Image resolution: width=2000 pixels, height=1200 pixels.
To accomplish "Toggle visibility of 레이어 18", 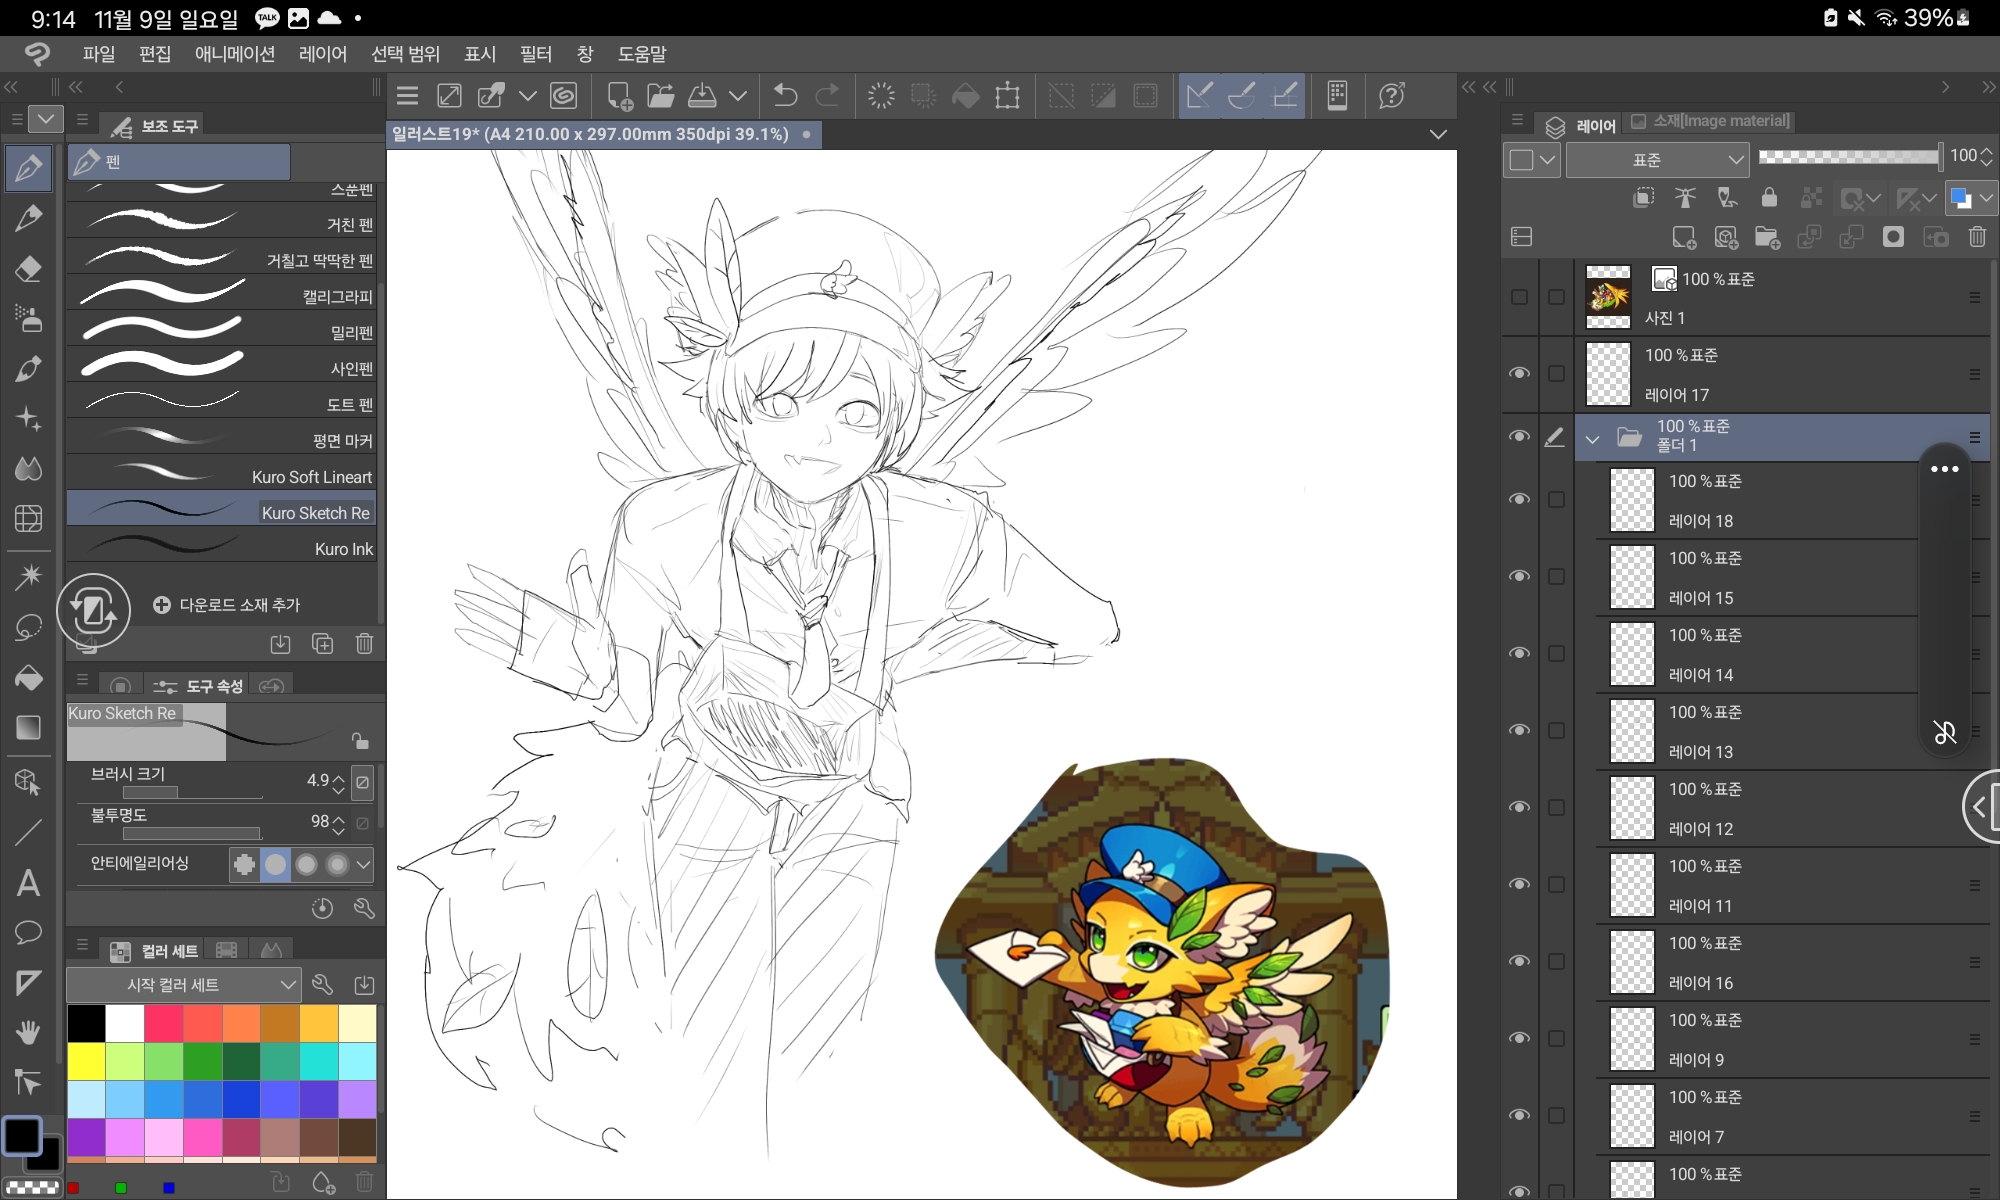I will click(x=1519, y=499).
